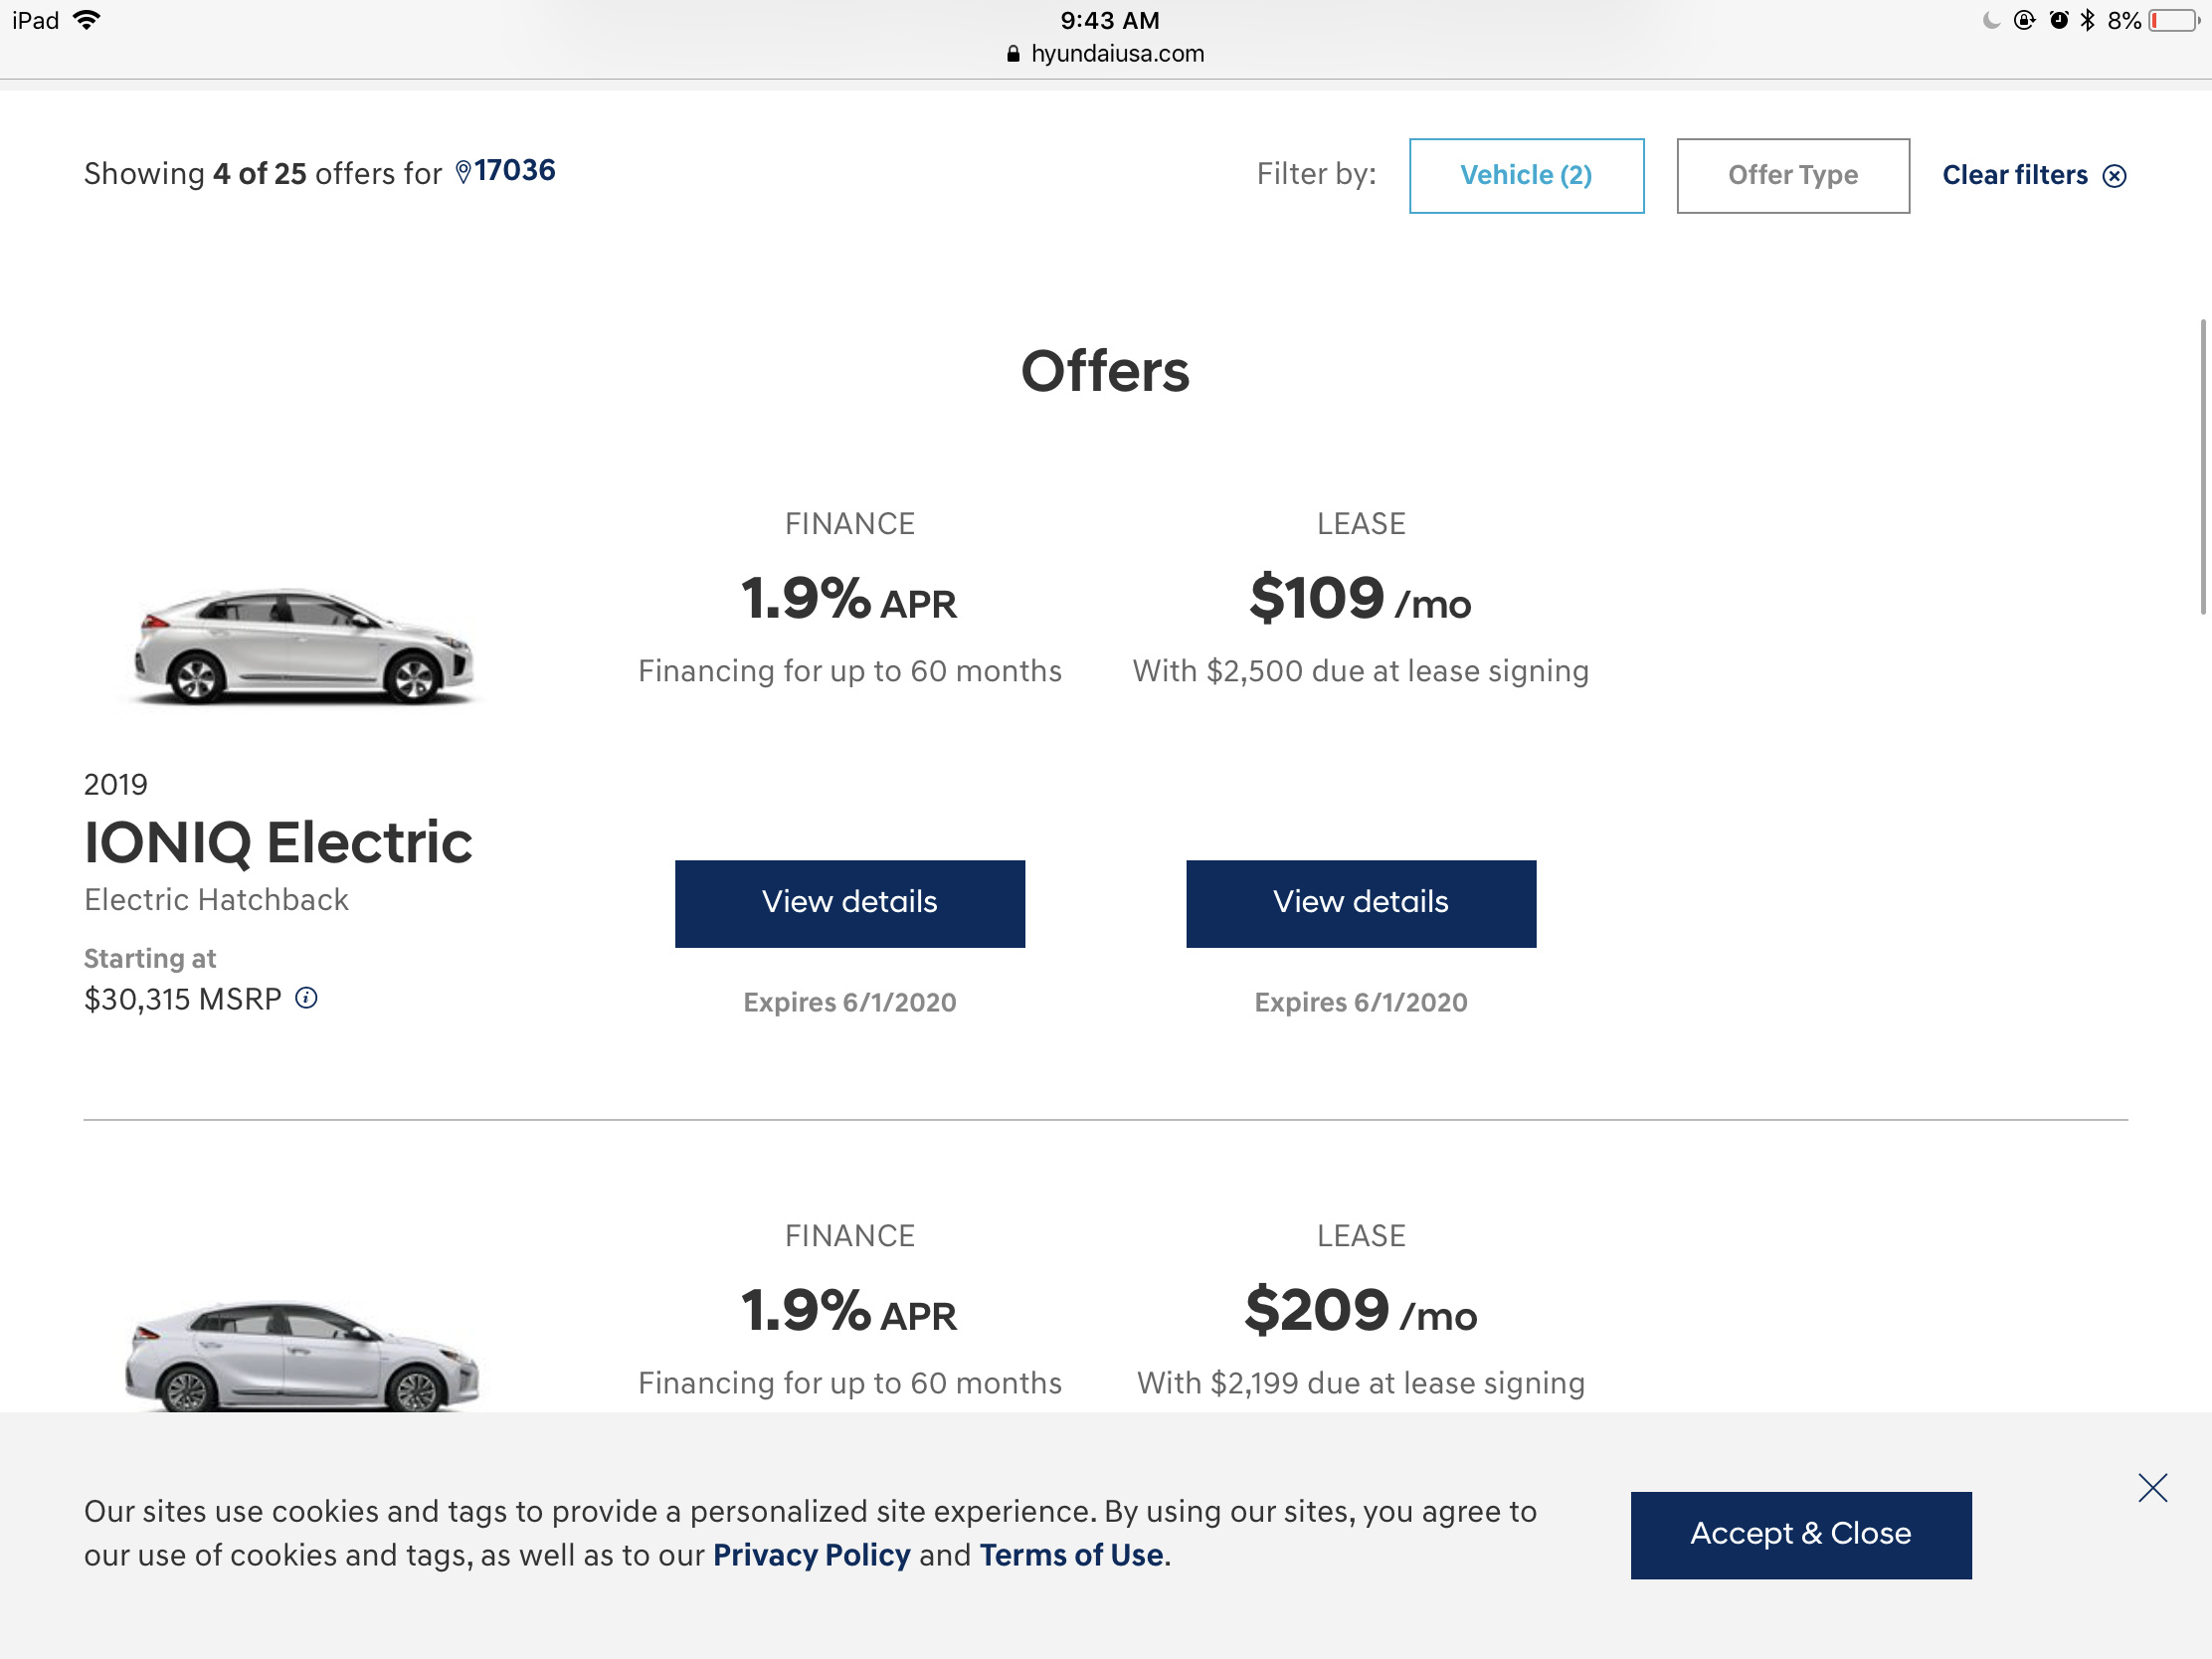The height and width of the screenshot is (1659, 2212).
Task: Tap the battery icon in status bar
Action: pyautogui.click(x=2173, y=21)
